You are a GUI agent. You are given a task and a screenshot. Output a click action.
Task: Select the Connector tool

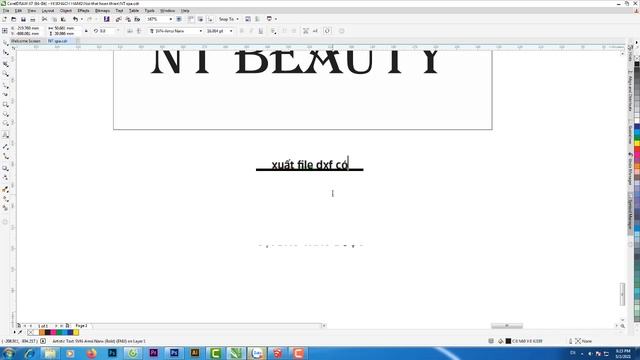[5, 156]
